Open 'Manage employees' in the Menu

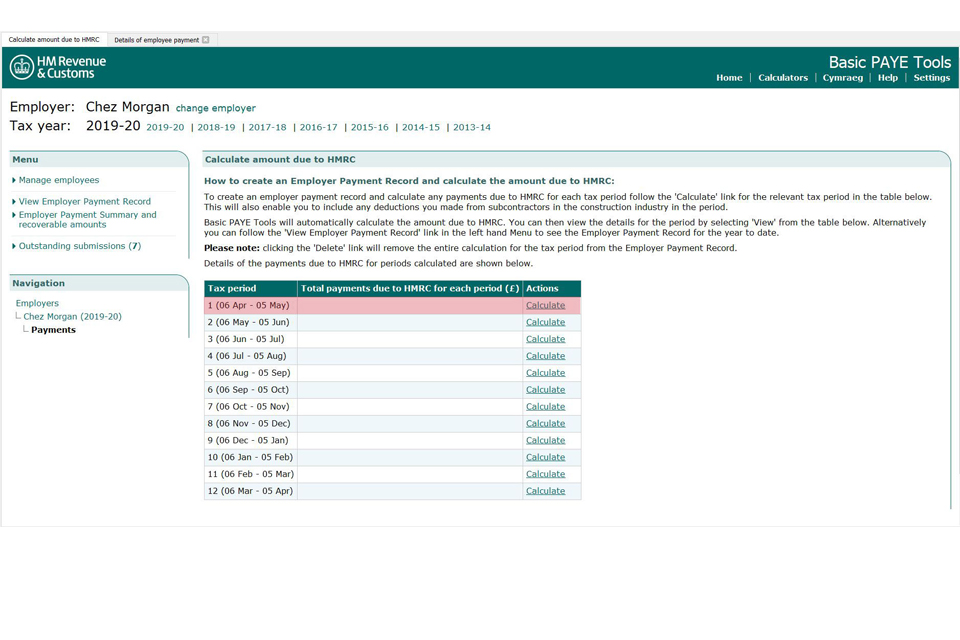[x=59, y=180]
